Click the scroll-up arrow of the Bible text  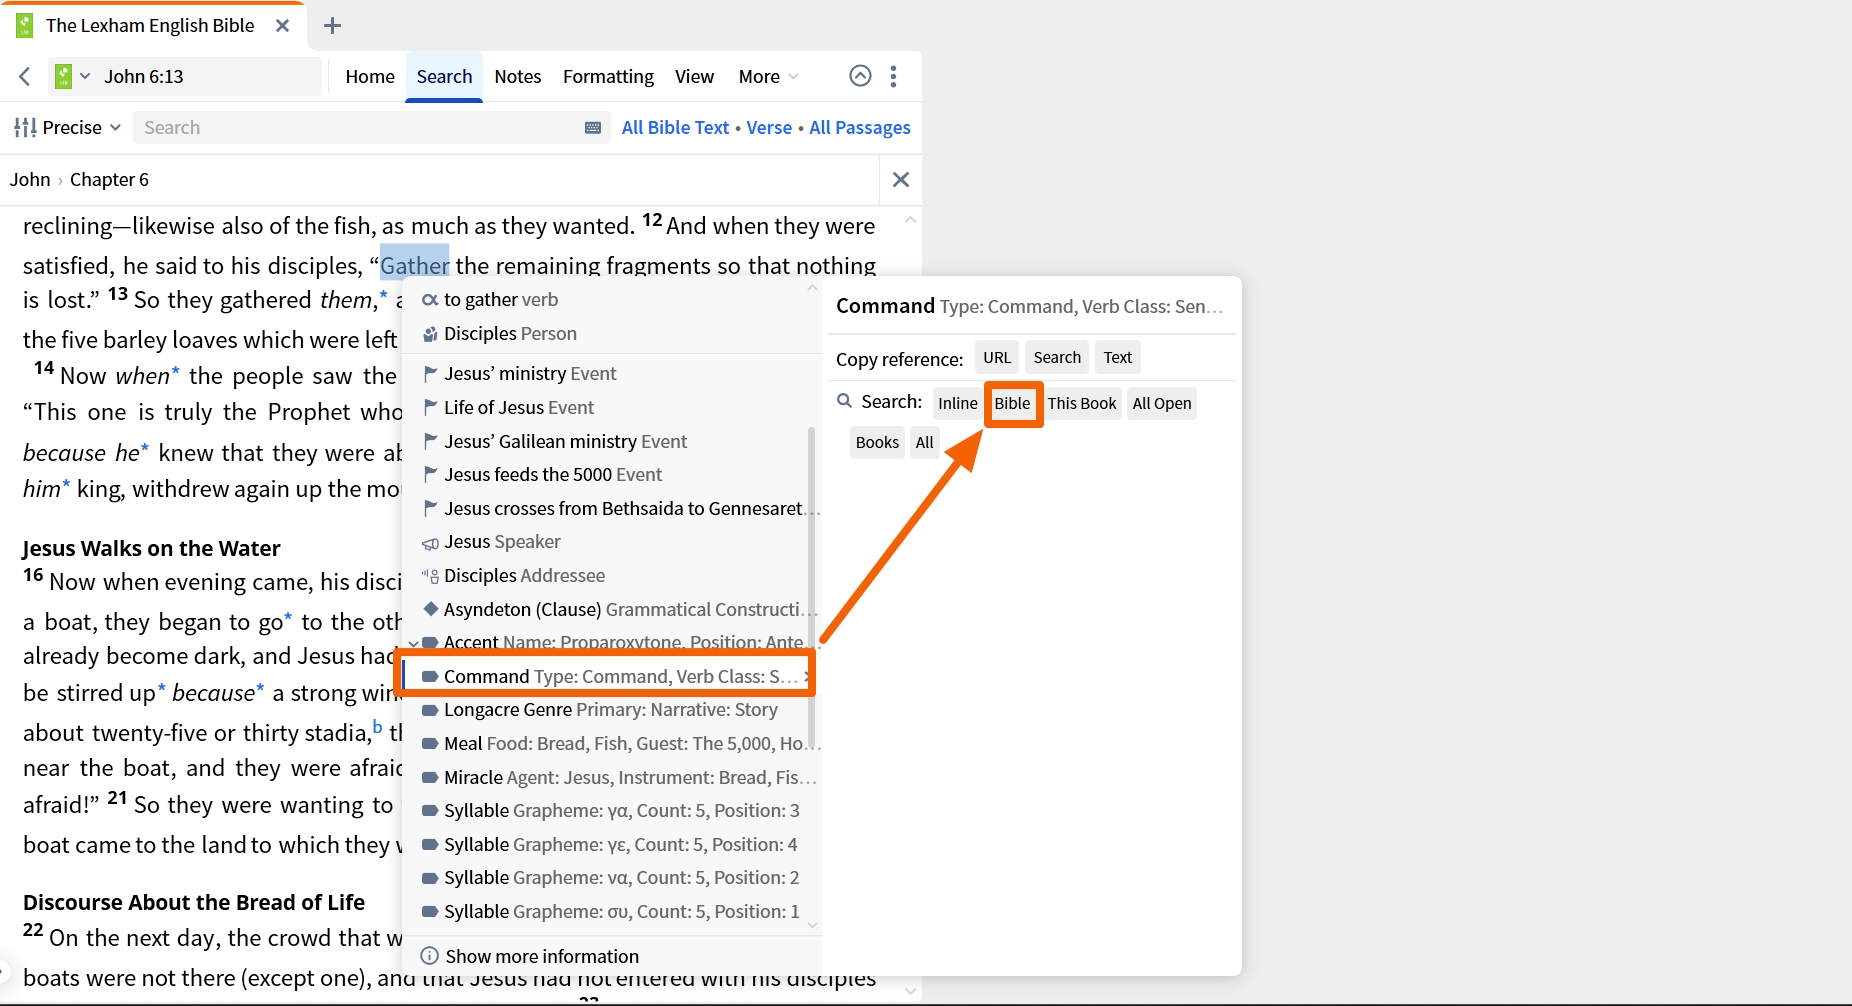(x=910, y=220)
